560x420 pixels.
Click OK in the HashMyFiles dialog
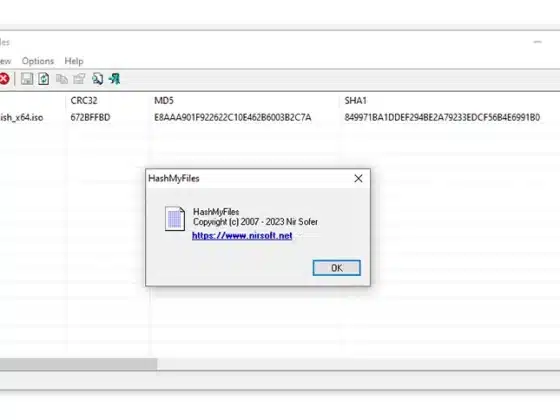[x=336, y=268]
